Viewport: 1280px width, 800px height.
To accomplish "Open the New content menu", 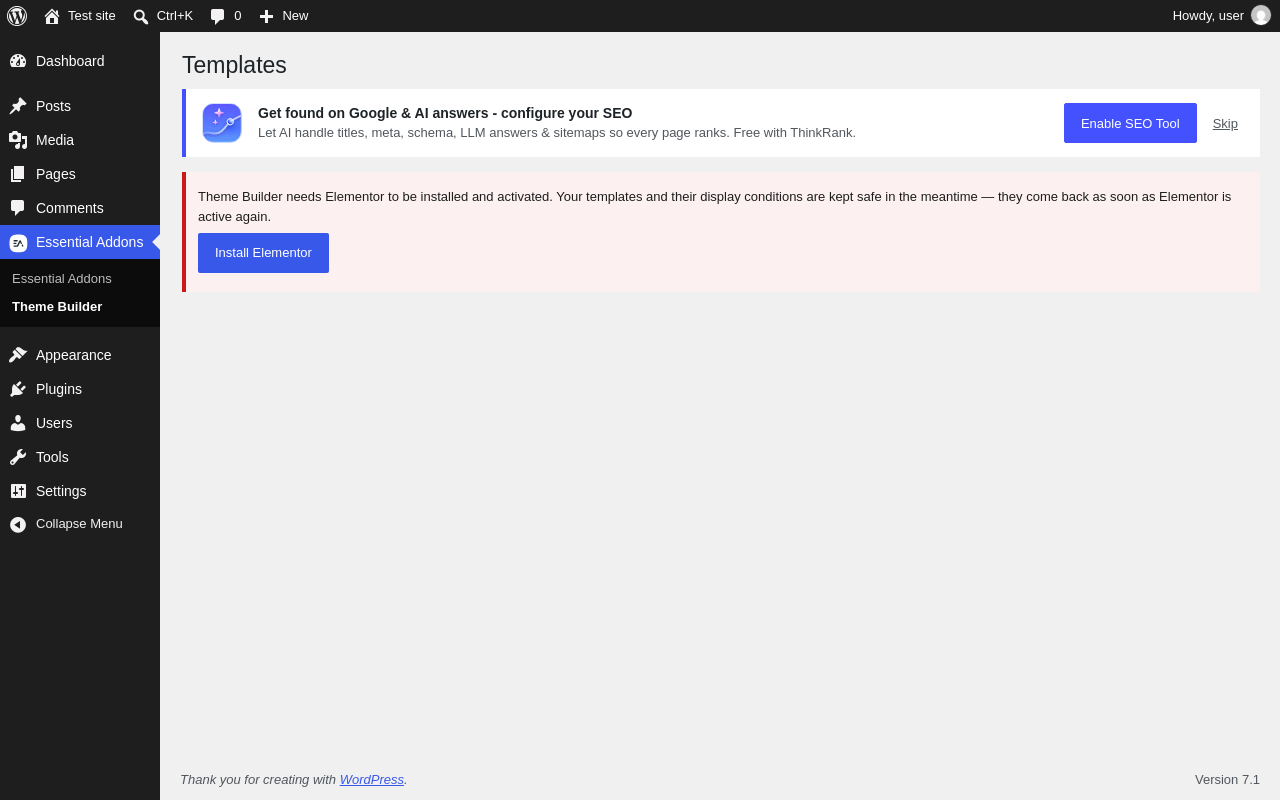I will click(284, 16).
